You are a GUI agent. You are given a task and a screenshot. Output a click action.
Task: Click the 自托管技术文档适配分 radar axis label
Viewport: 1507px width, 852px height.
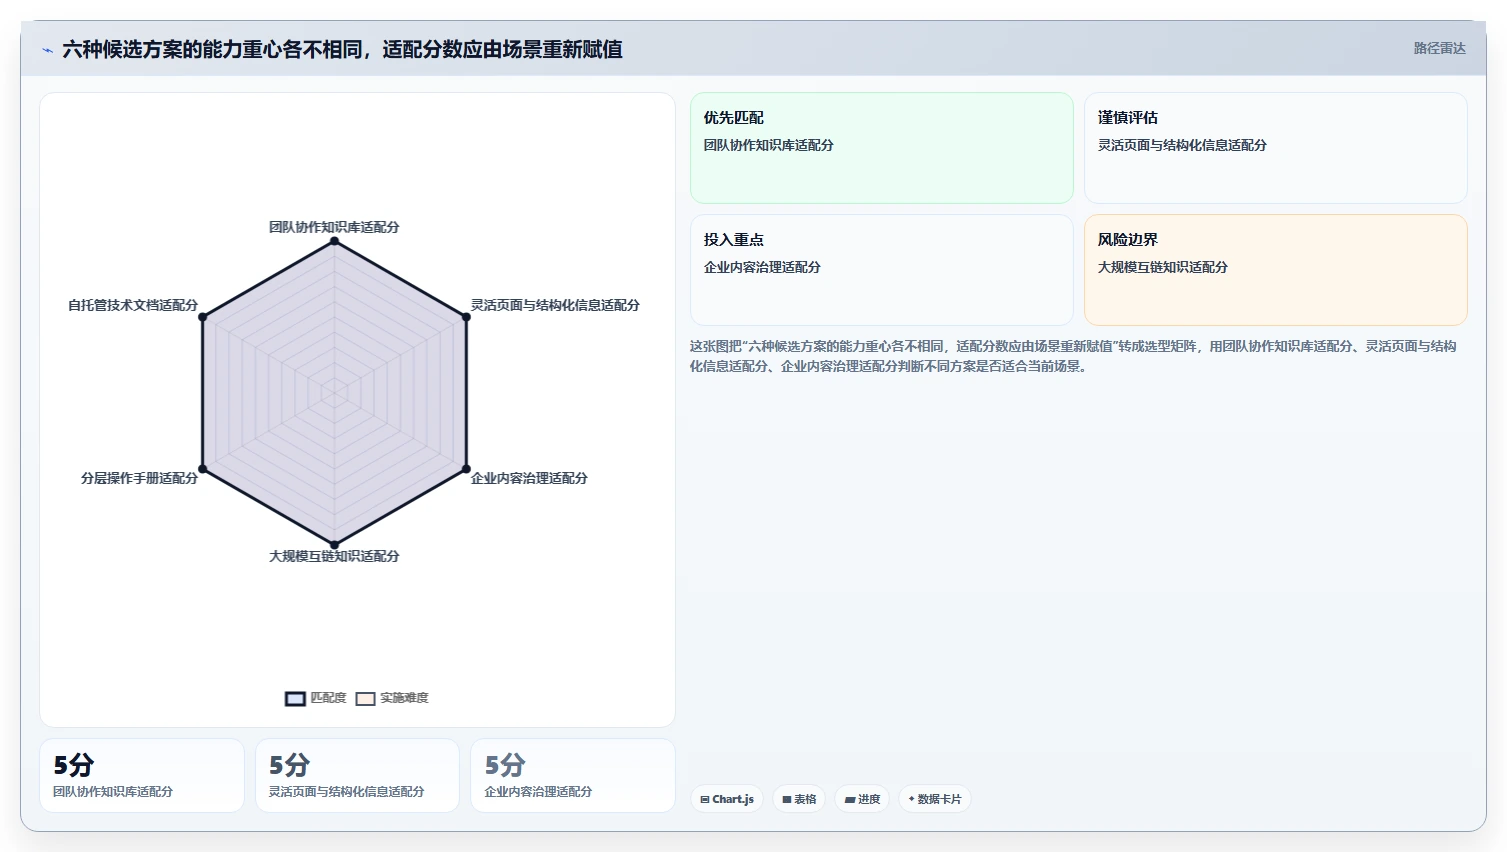(x=133, y=305)
